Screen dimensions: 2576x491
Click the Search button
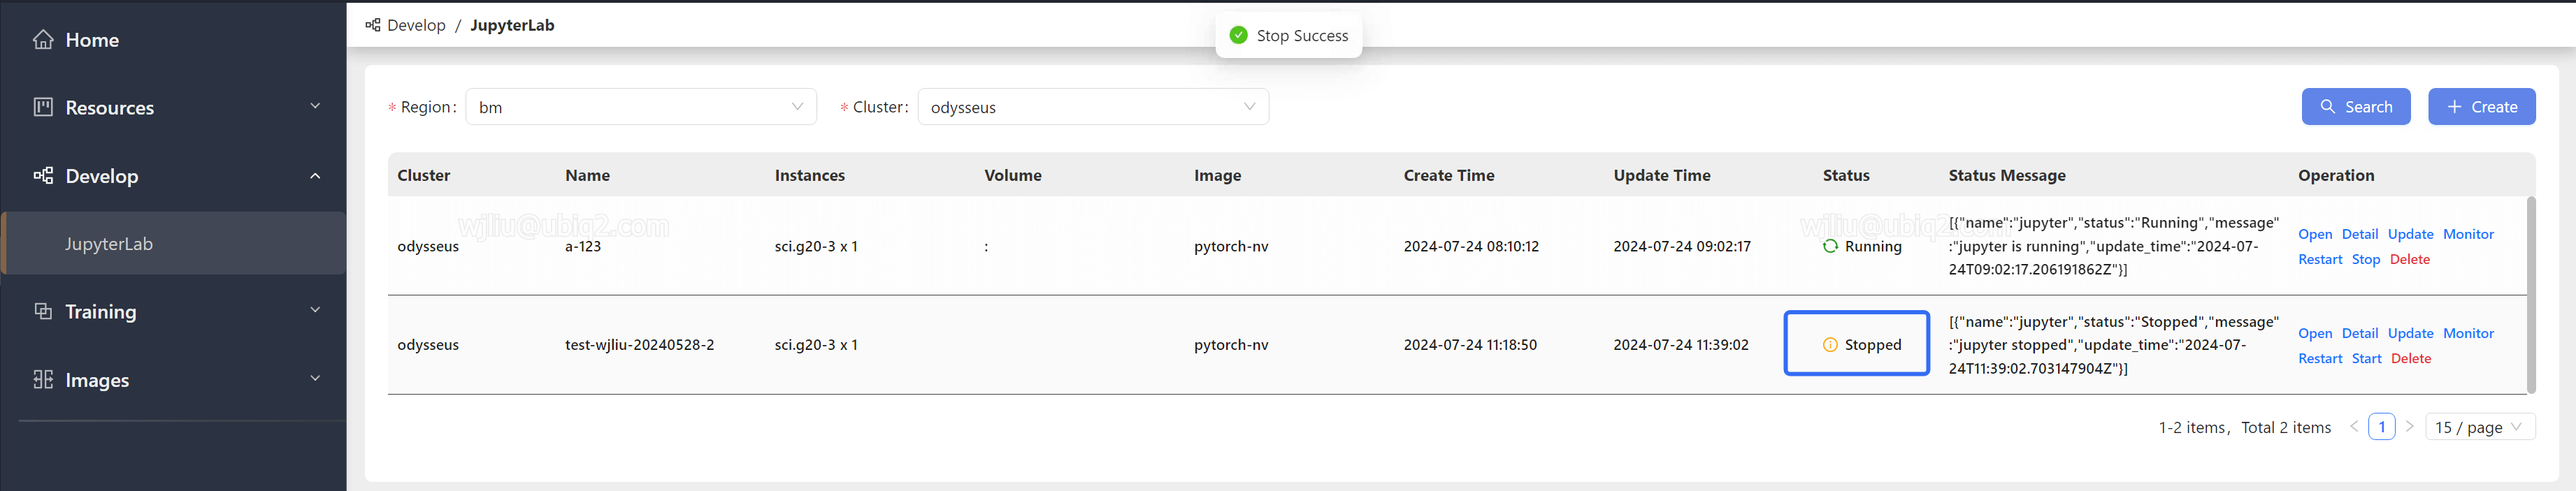(x=2356, y=106)
